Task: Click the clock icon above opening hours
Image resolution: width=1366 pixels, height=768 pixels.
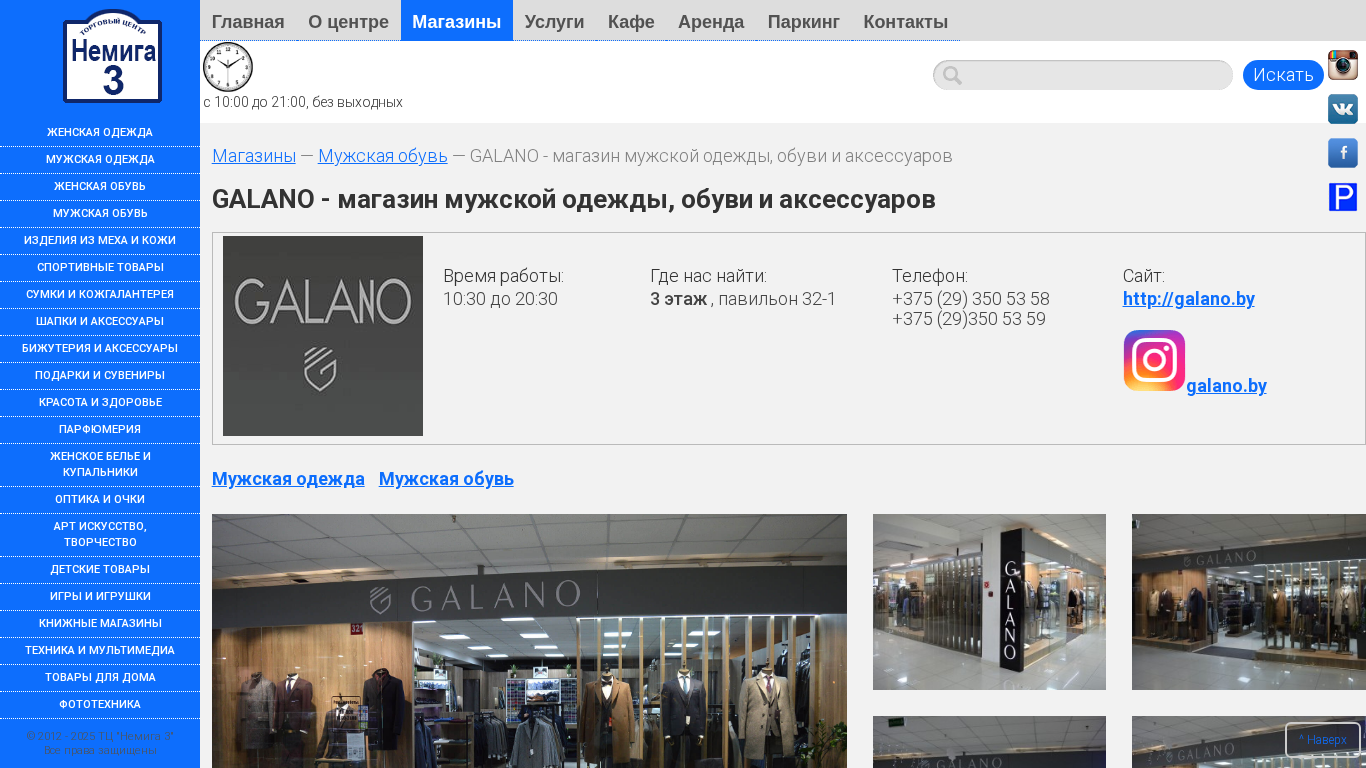Action: tap(228, 67)
